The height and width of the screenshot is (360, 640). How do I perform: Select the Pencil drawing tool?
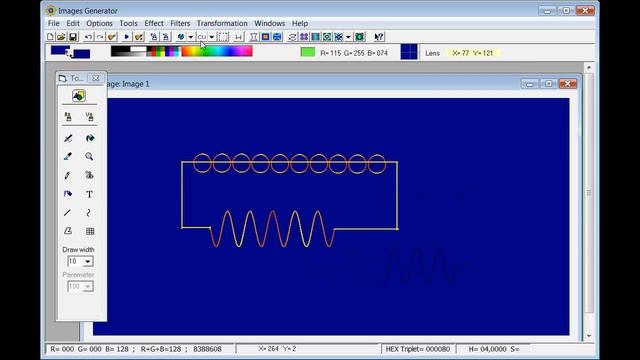[x=68, y=176]
